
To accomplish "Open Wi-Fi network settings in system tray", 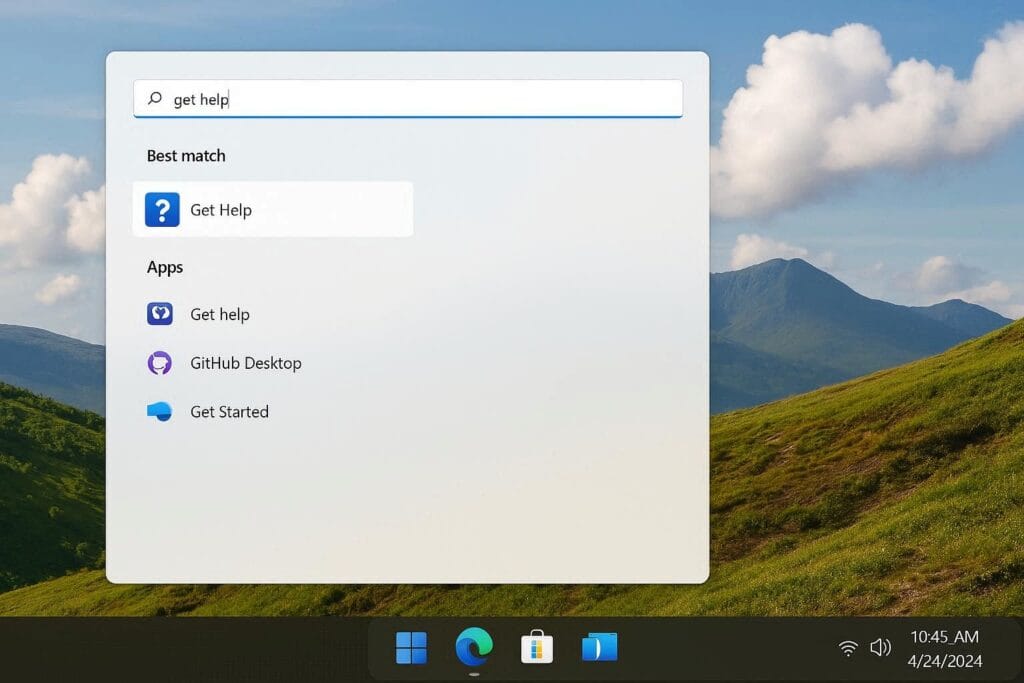I will pos(848,649).
